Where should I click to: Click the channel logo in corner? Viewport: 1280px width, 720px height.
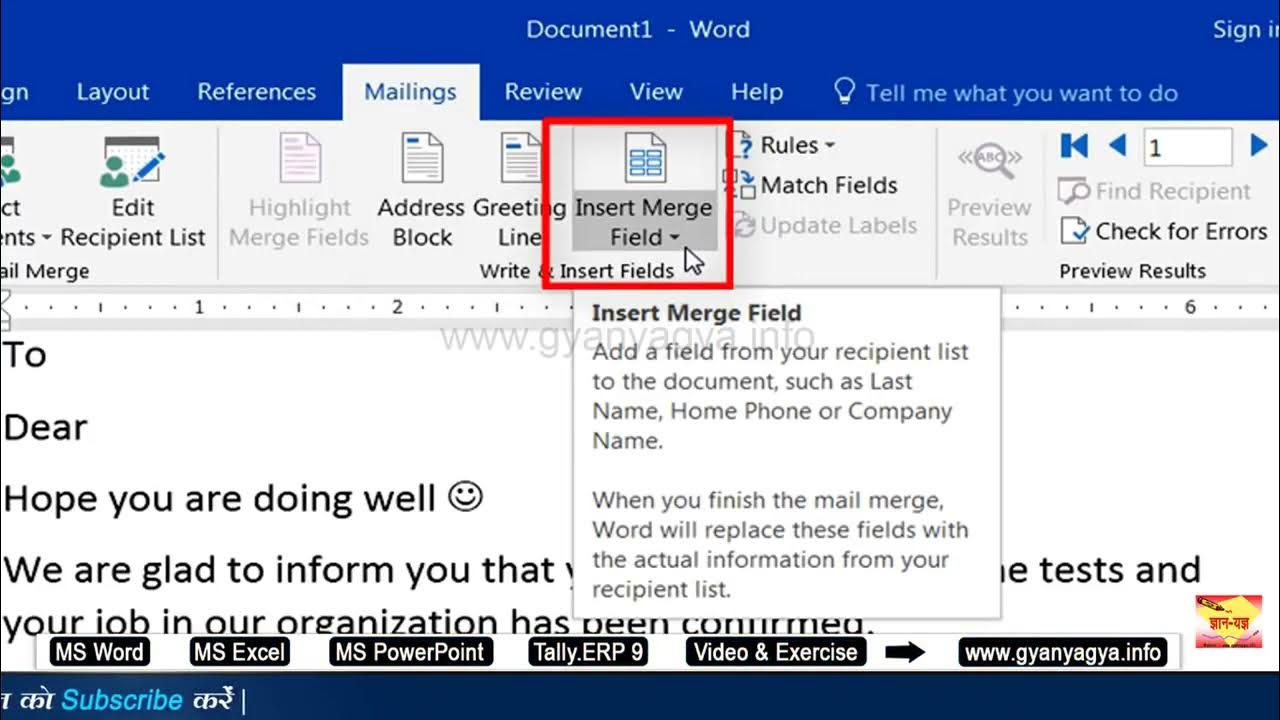coord(1228,621)
